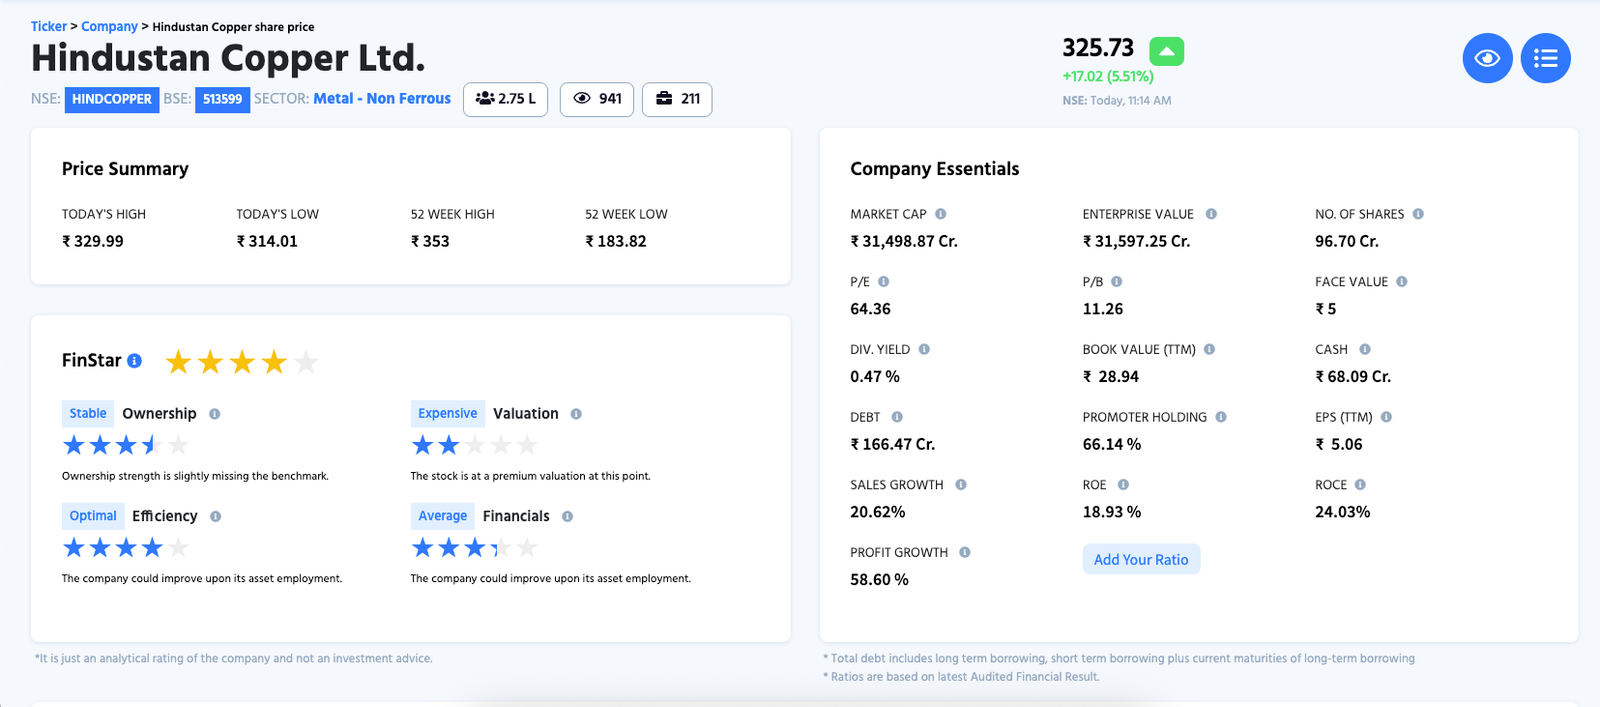Click info icon next to Ownership

tap(215, 414)
